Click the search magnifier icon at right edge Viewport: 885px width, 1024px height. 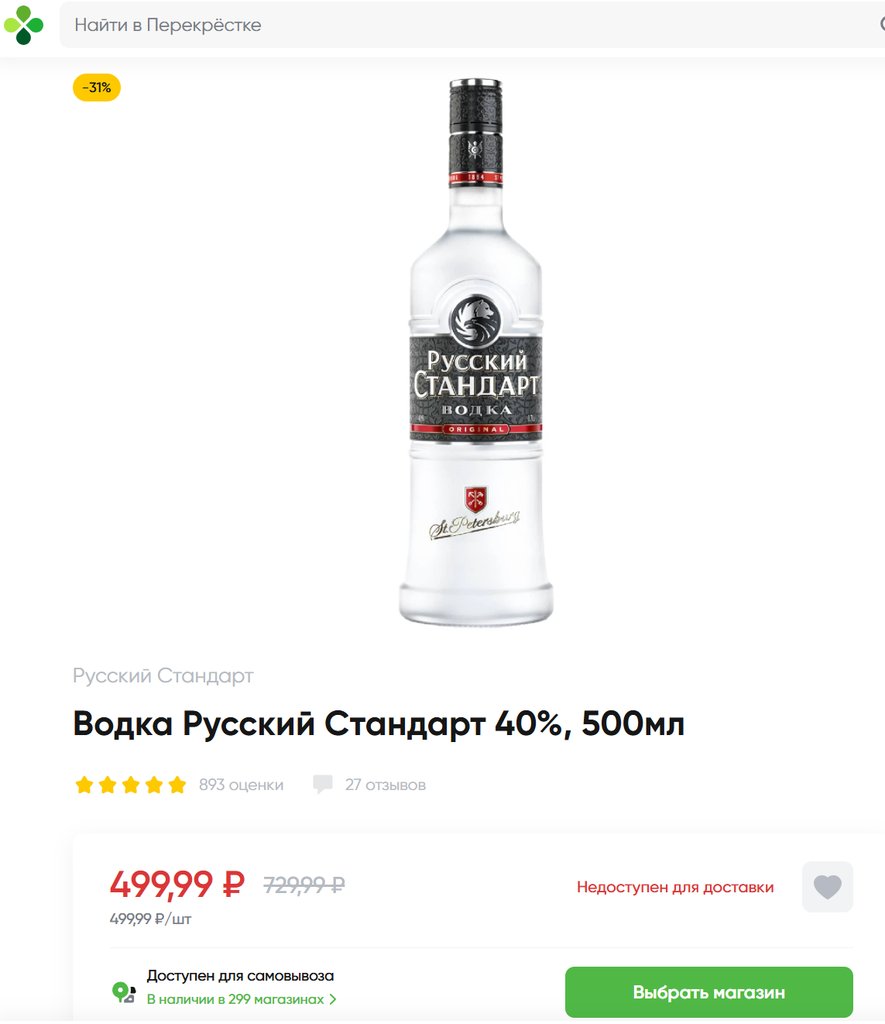coord(882,25)
